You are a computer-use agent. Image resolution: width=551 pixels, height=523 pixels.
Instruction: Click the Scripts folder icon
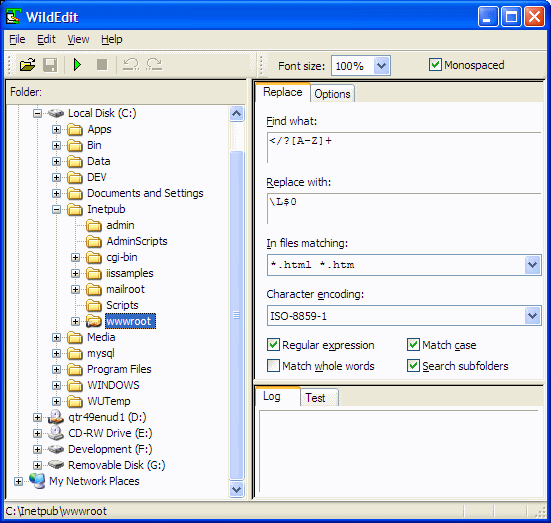point(94,305)
